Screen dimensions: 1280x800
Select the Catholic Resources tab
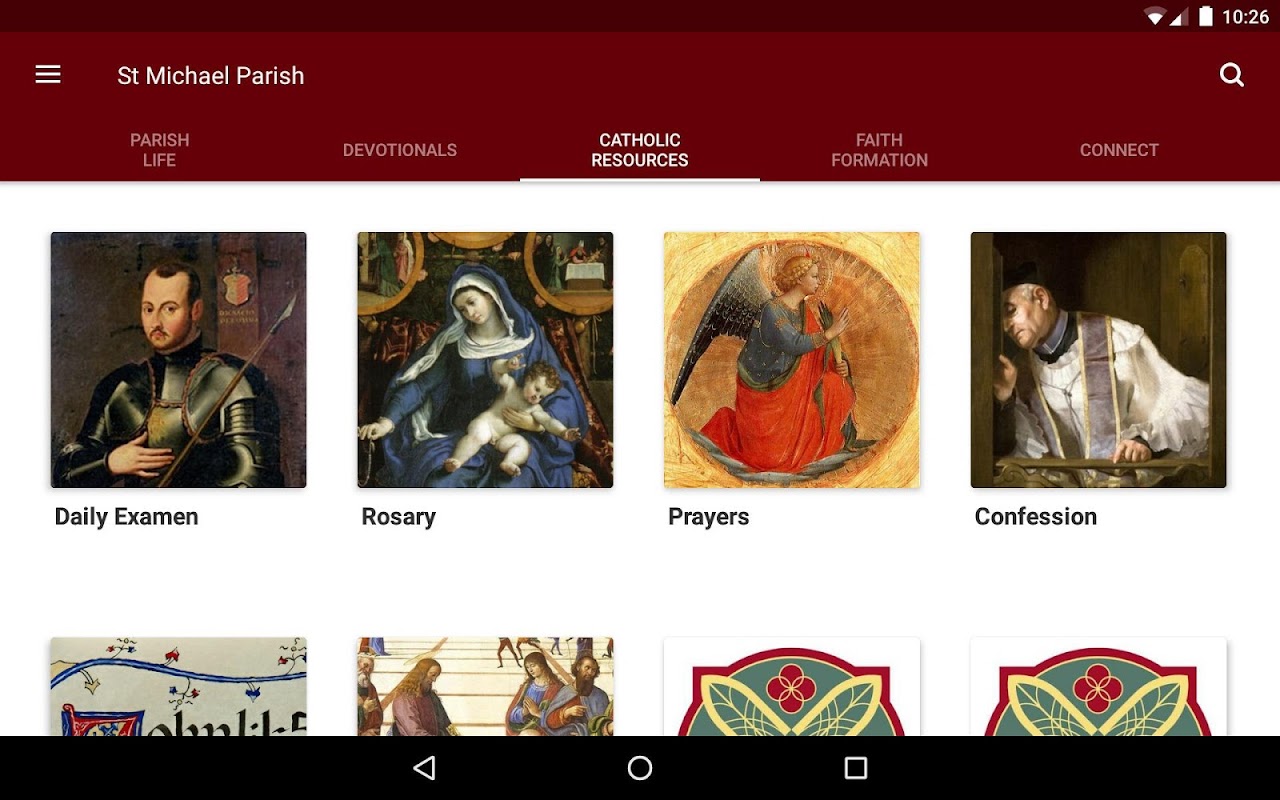coord(640,150)
